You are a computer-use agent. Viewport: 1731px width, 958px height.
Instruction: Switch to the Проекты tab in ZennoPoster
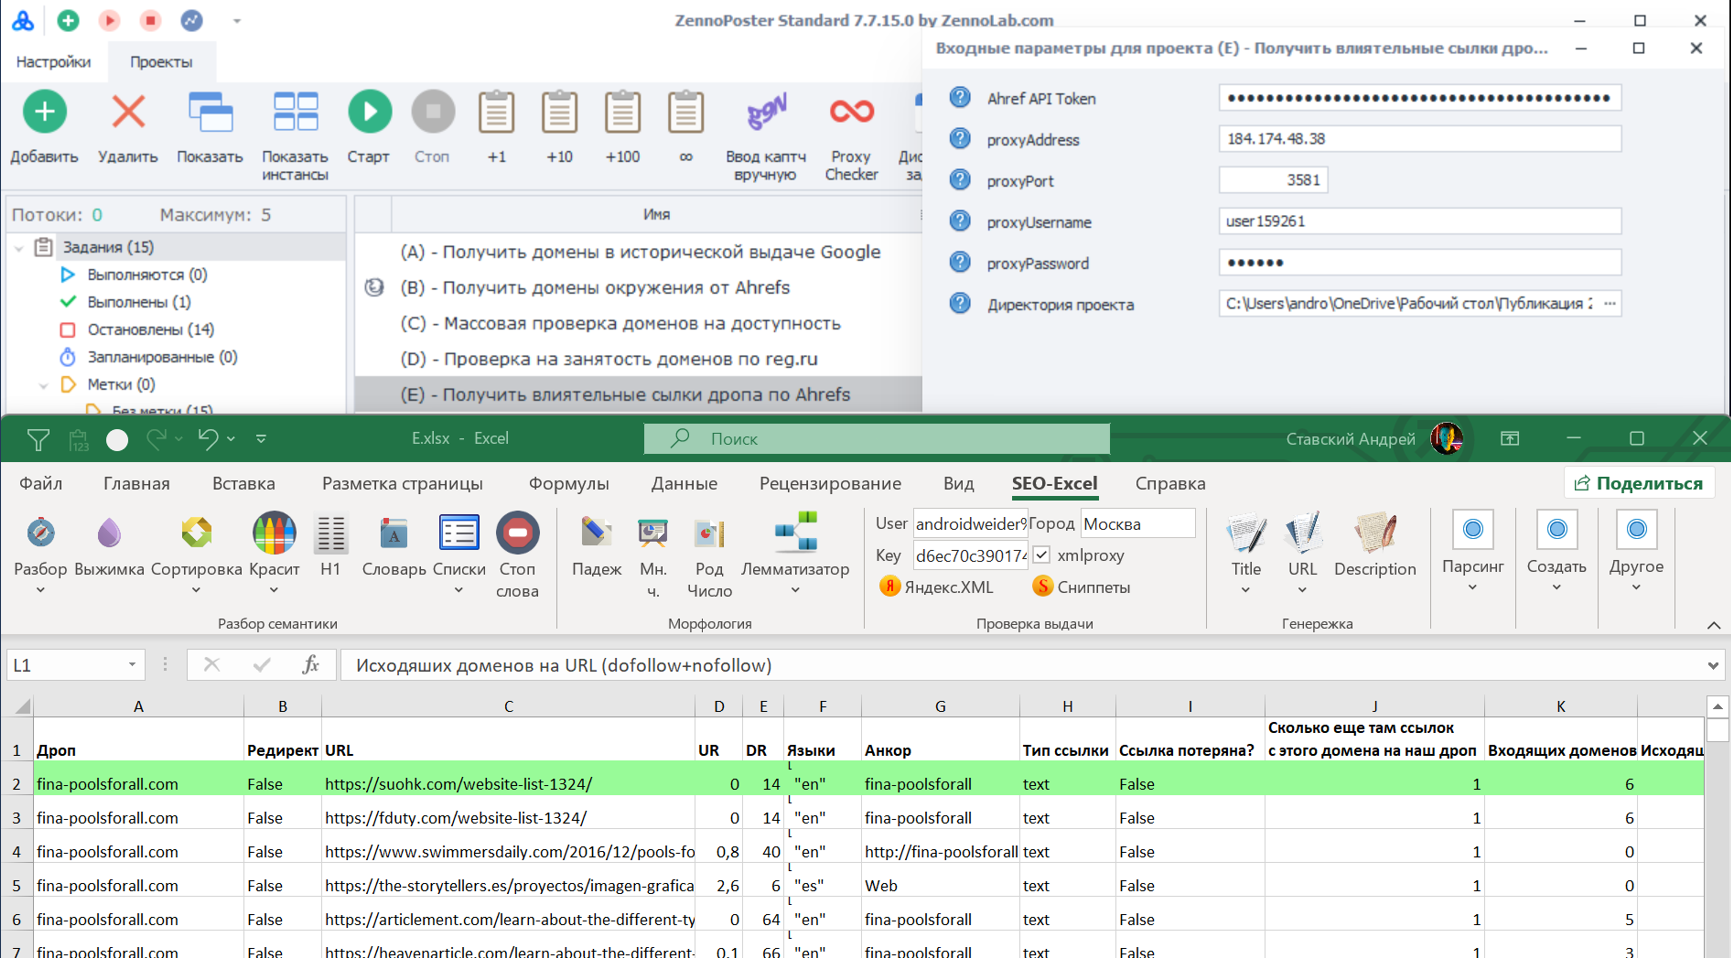(x=161, y=62)
